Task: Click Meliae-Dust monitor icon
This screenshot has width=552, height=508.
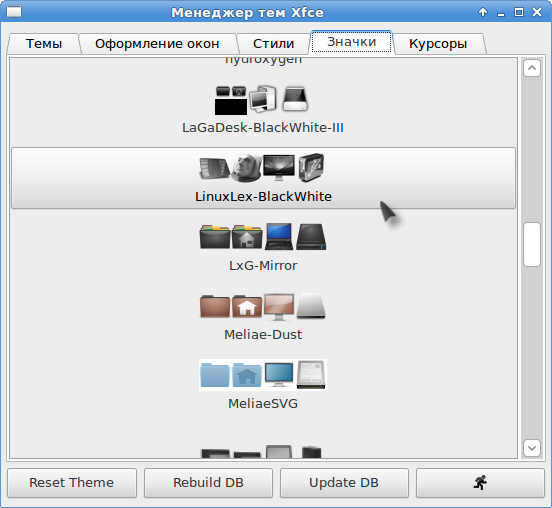Action: (279, 307)
